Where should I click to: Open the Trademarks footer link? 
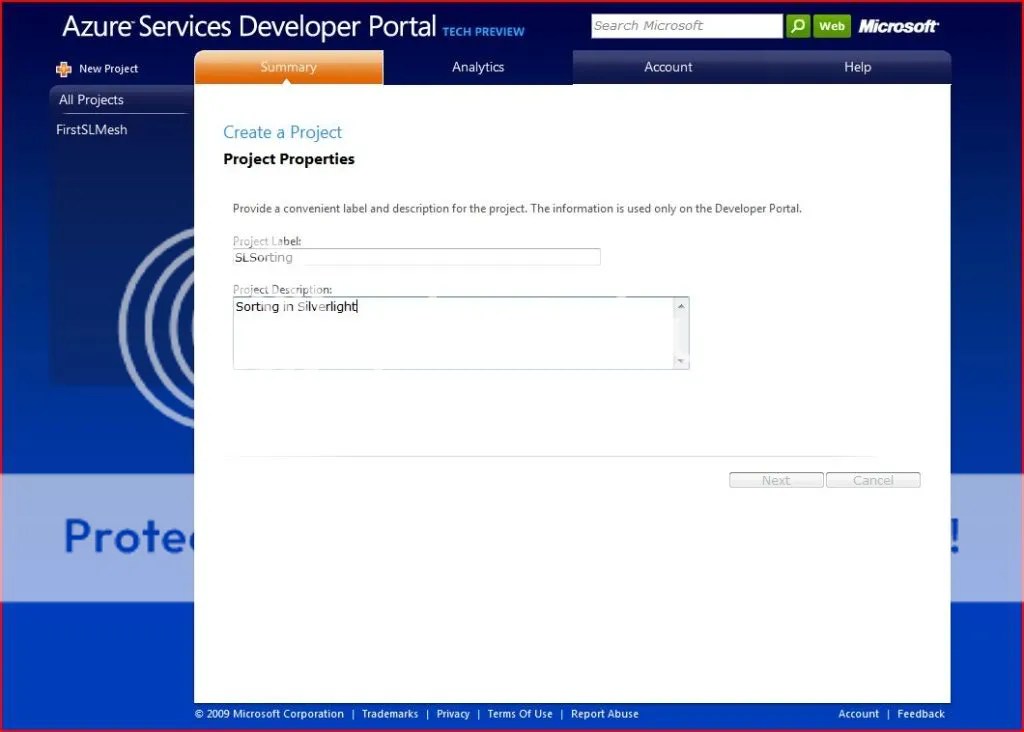click(390, 714)
